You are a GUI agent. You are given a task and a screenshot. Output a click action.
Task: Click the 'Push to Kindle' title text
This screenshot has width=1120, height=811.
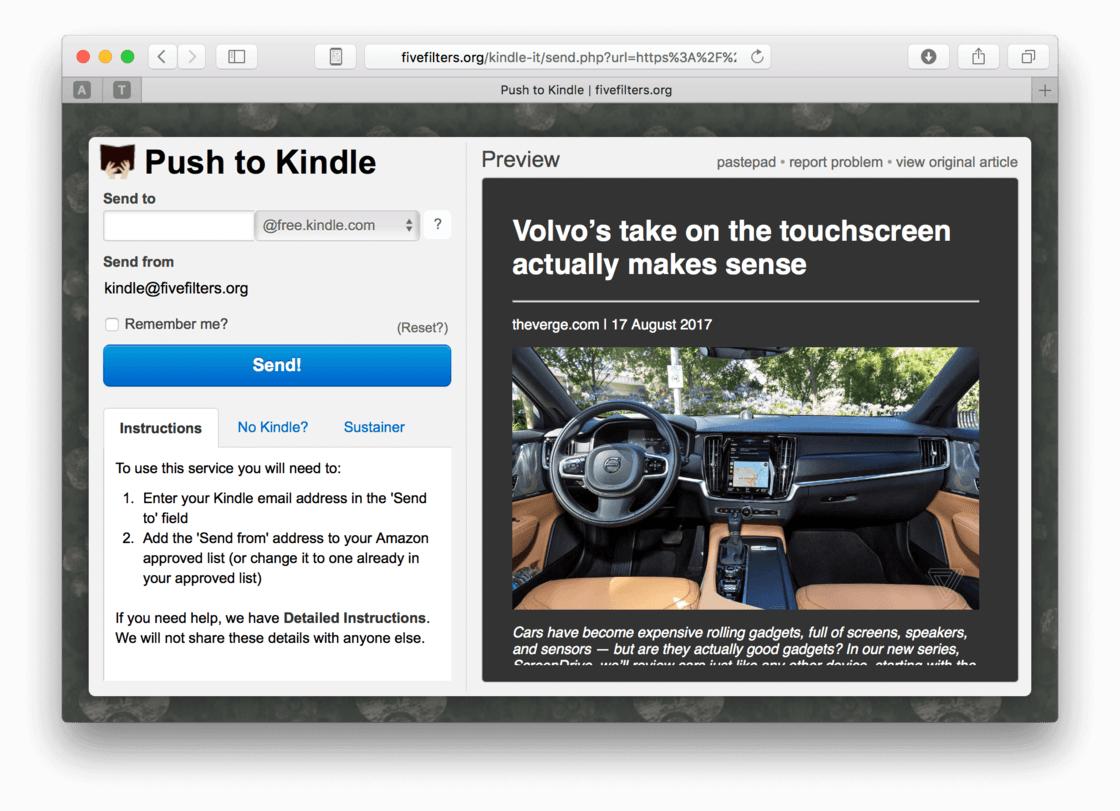[x=260, y=162]
